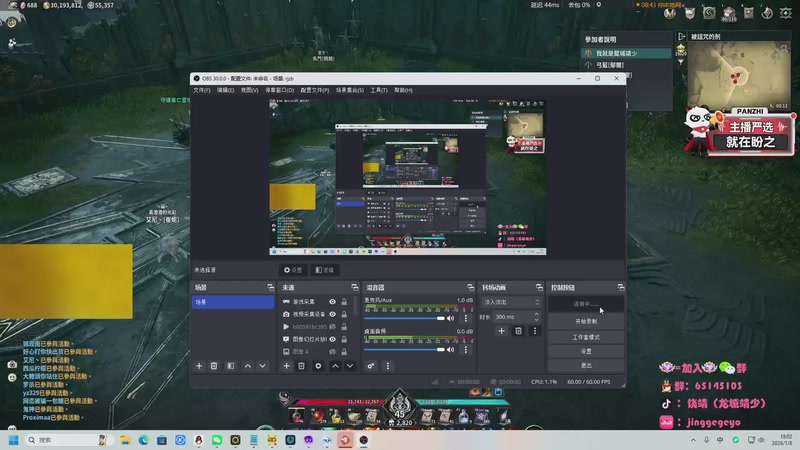Open 帮助(H) menu in OBS
800x450 pixels.
403,90
